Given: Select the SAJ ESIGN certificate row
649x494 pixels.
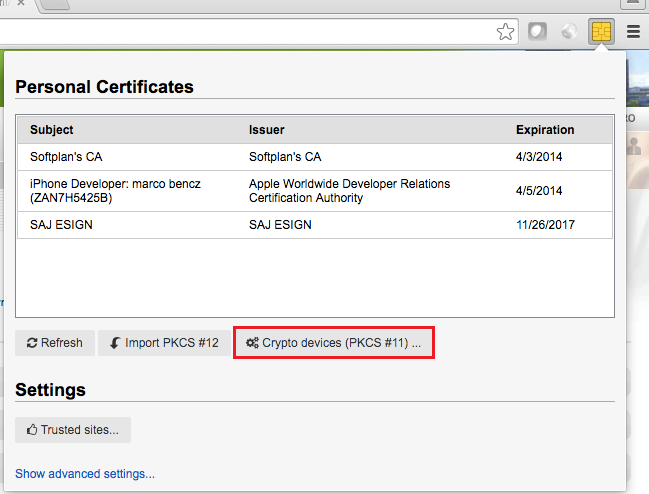Looking at the screenshot, I should coord(61,225).
